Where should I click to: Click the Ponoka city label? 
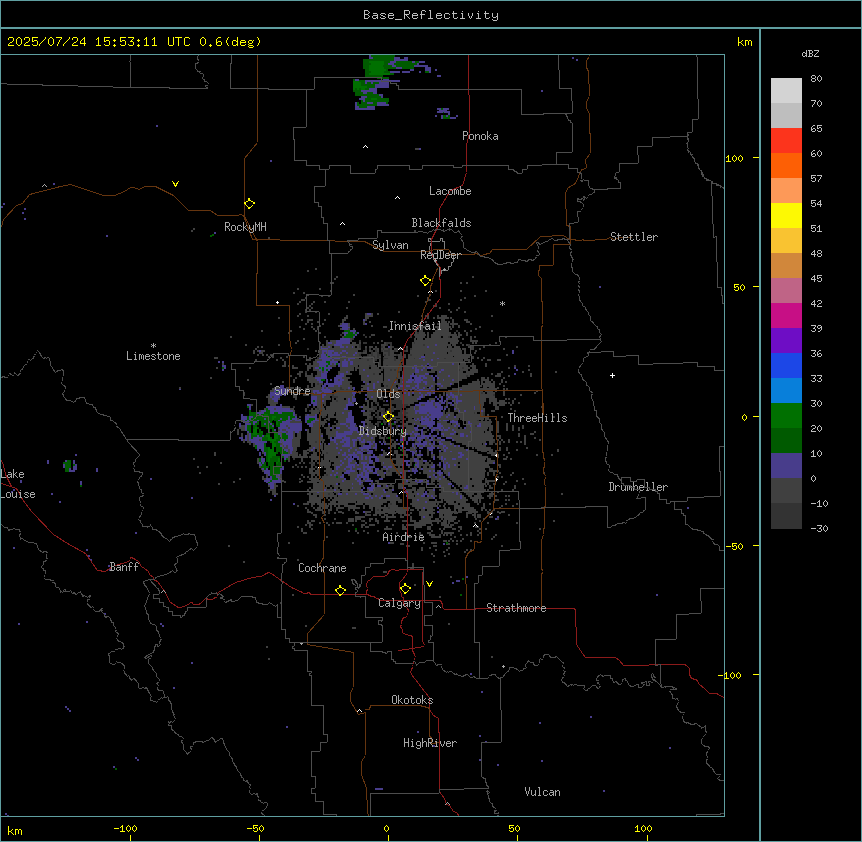pyautogui.click(x=480, y=136)
